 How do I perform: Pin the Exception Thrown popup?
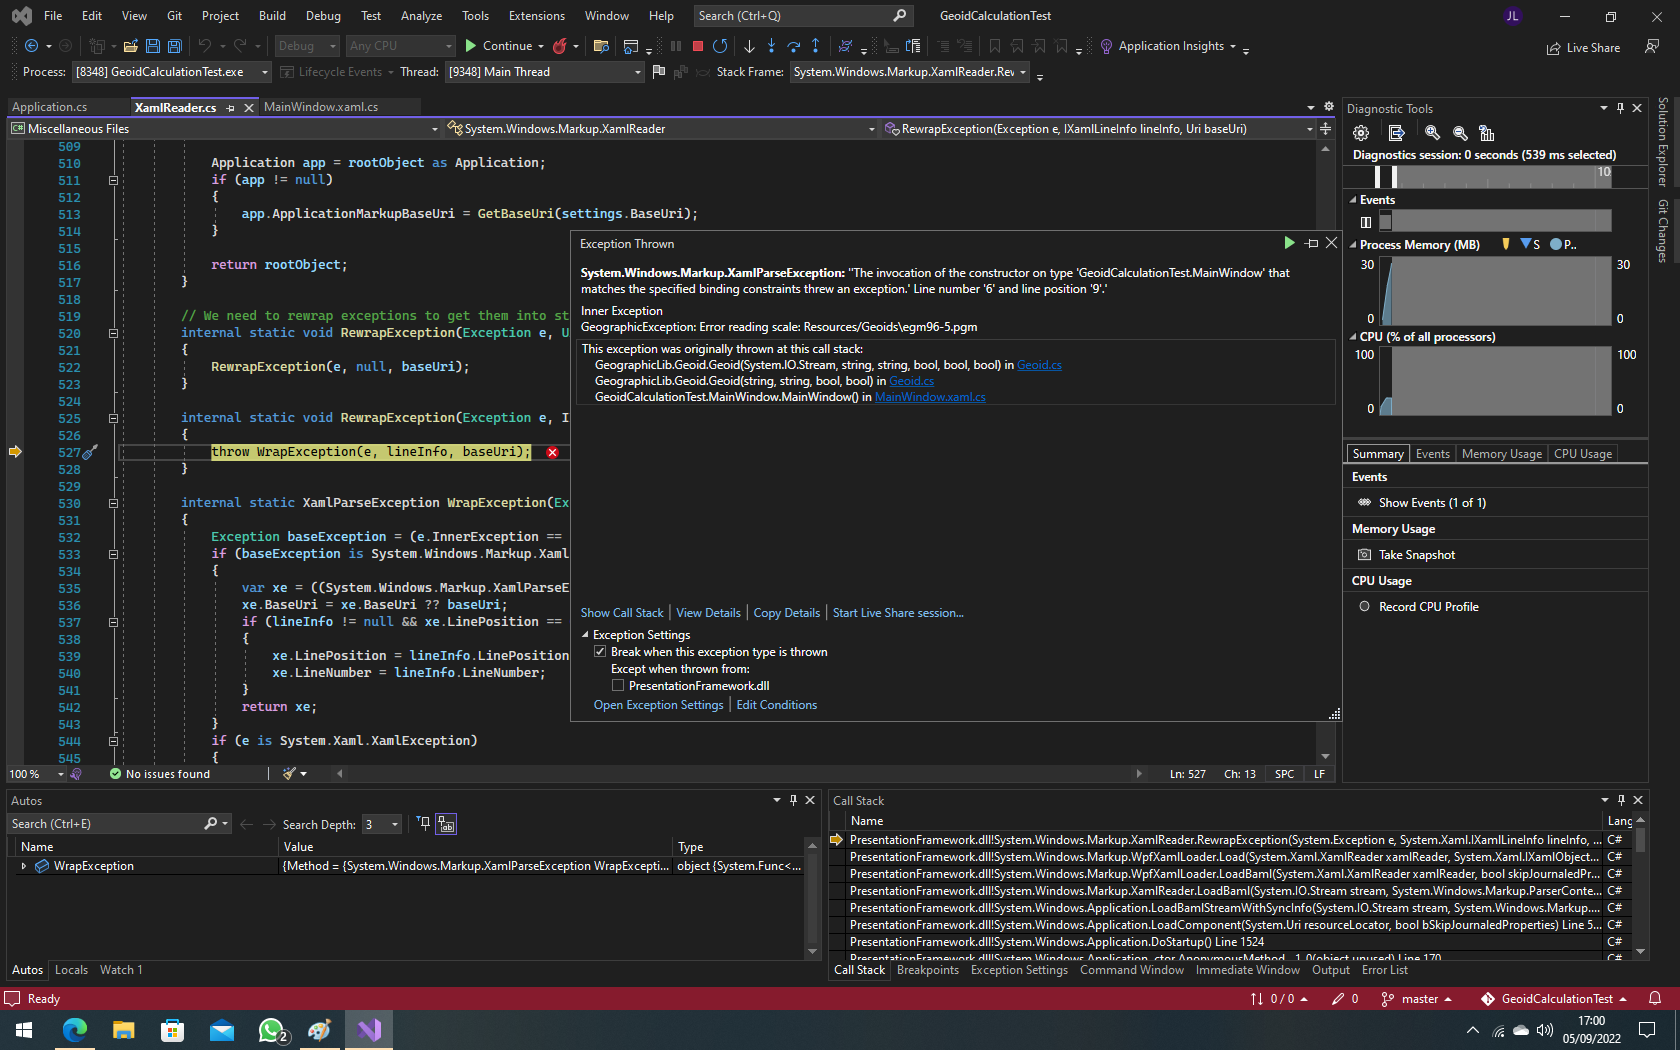point(1312,243)
